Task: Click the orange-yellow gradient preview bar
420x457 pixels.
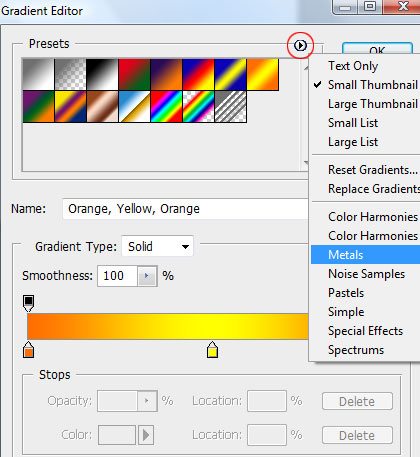Action: 168,327
